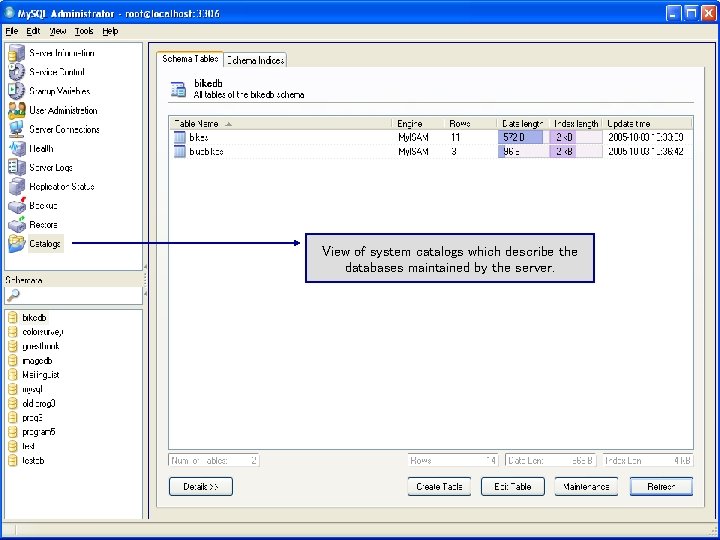Click the prog3 database icon
Viewport: 720px width, 540px height.
(x=13, y=417)
